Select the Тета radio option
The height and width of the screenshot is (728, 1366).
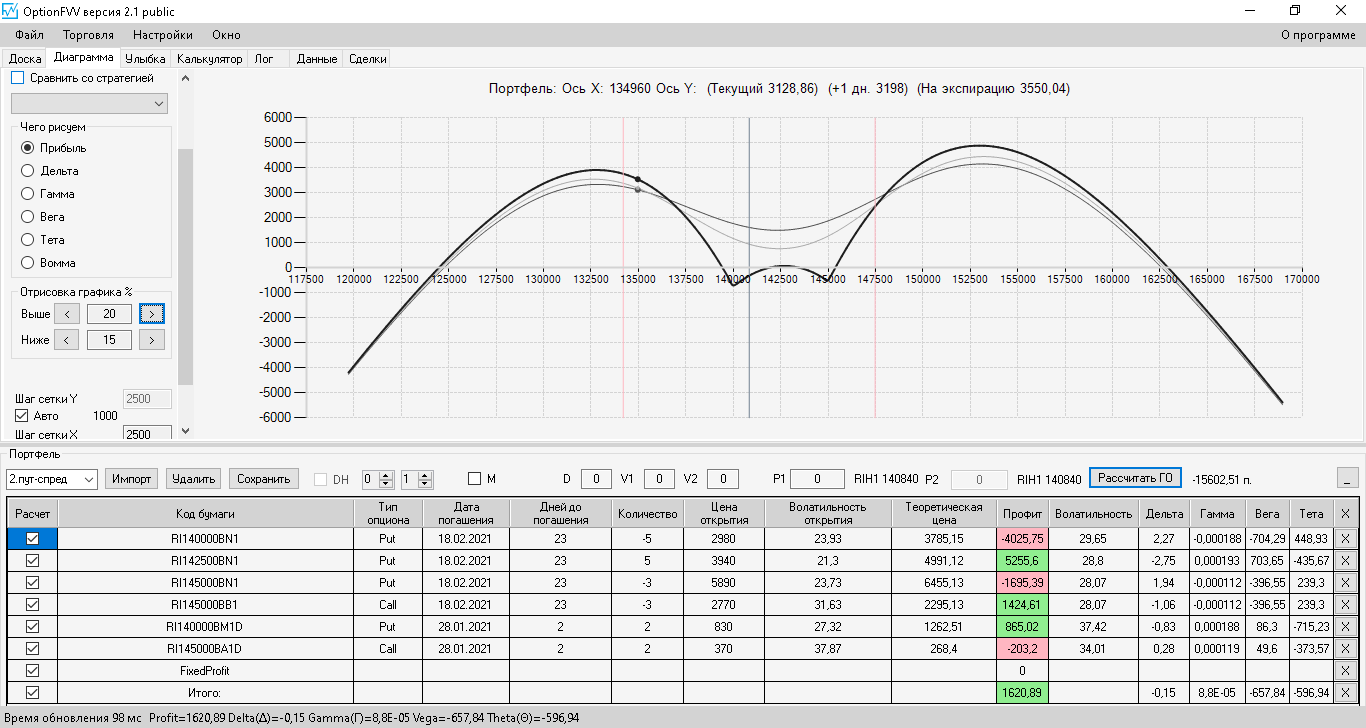click(x=28, y=240)
